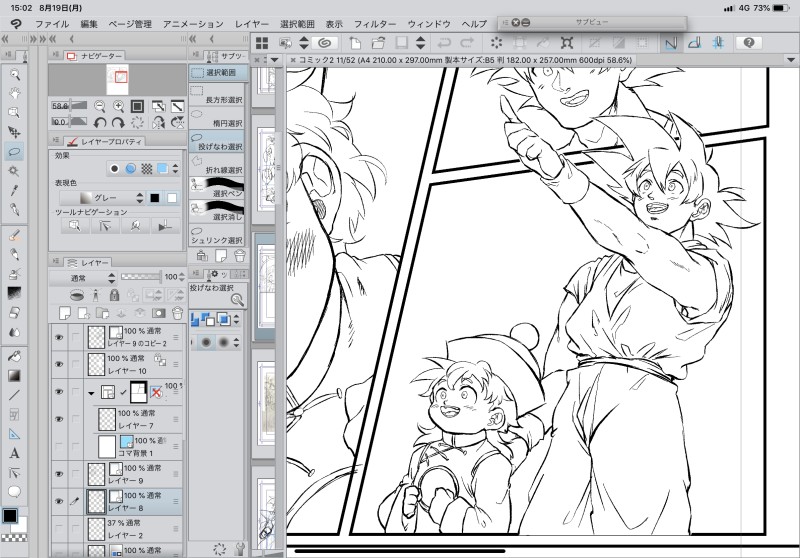Viewport: 800px width, 558px height.
Task: Click the Undo arrow in command bar
Action: coord(444,43)
